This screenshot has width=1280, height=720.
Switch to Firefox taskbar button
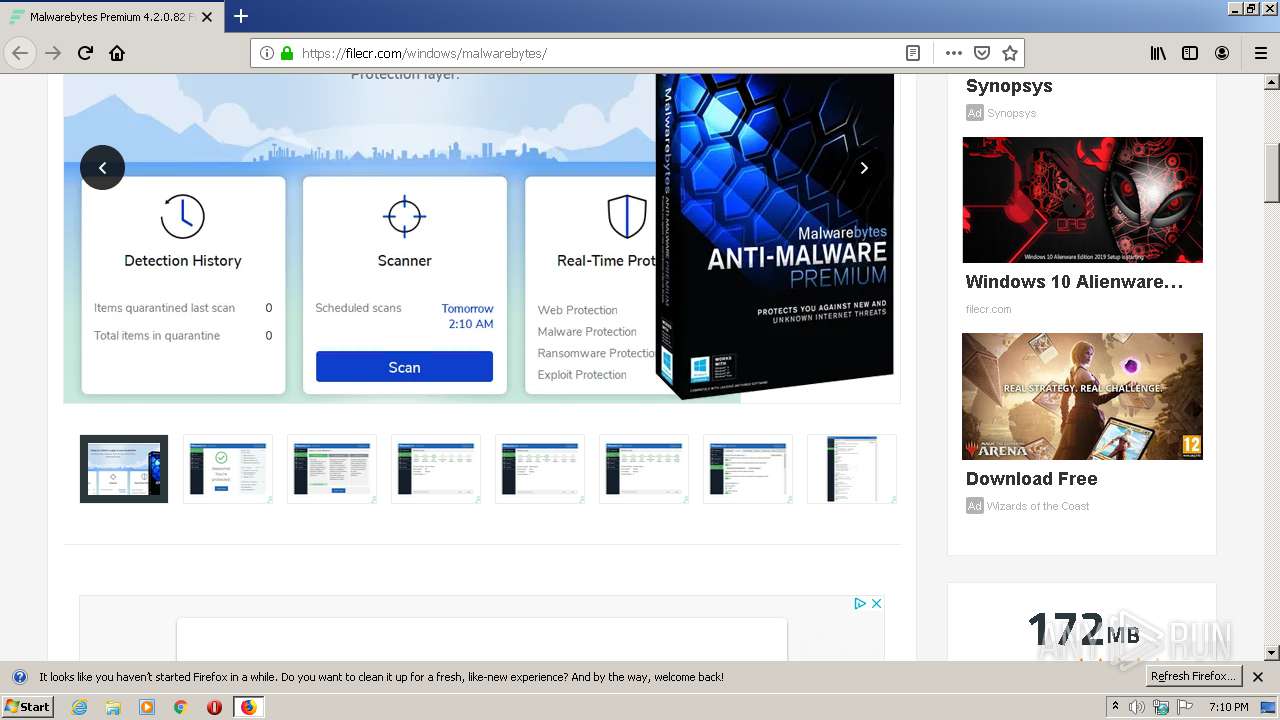248,707
